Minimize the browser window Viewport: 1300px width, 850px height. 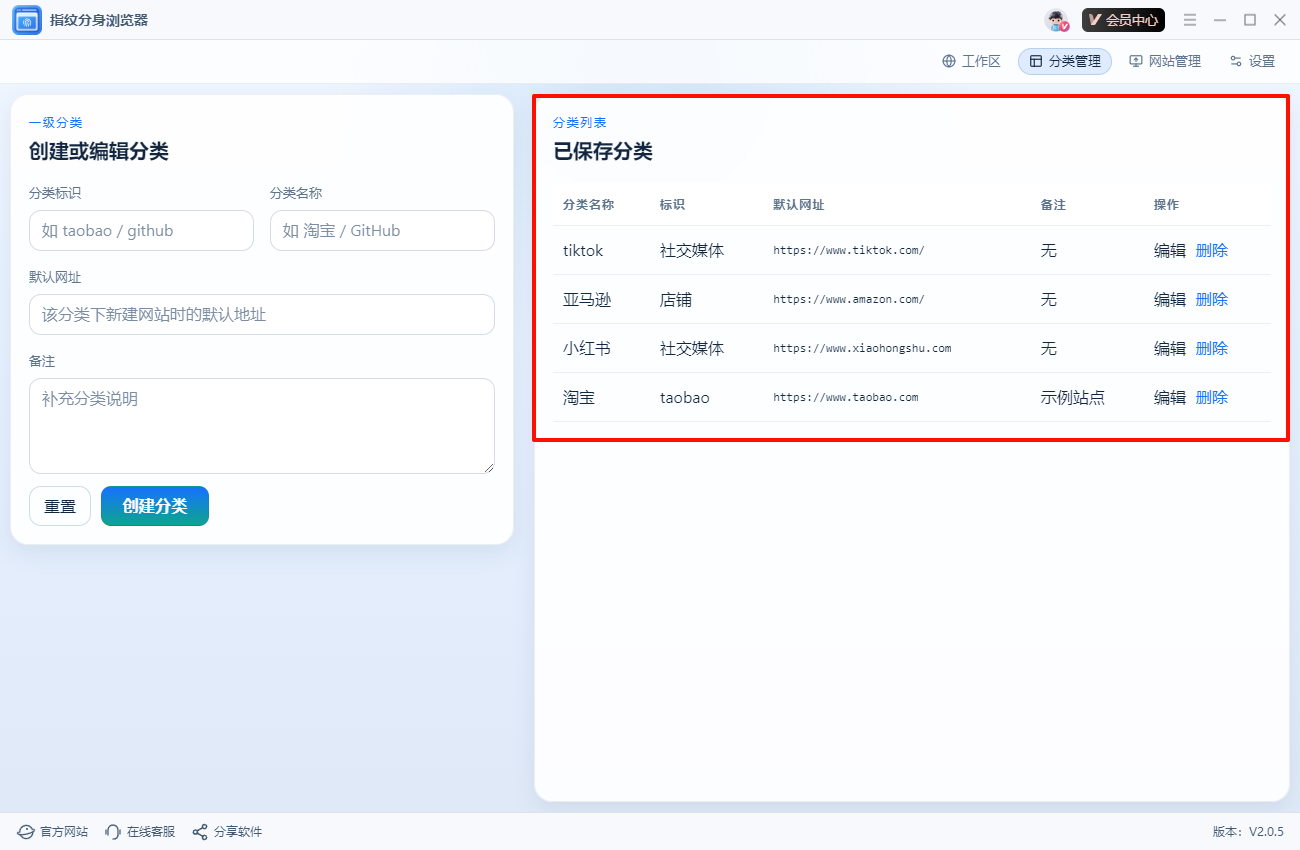coord(1220,20)
